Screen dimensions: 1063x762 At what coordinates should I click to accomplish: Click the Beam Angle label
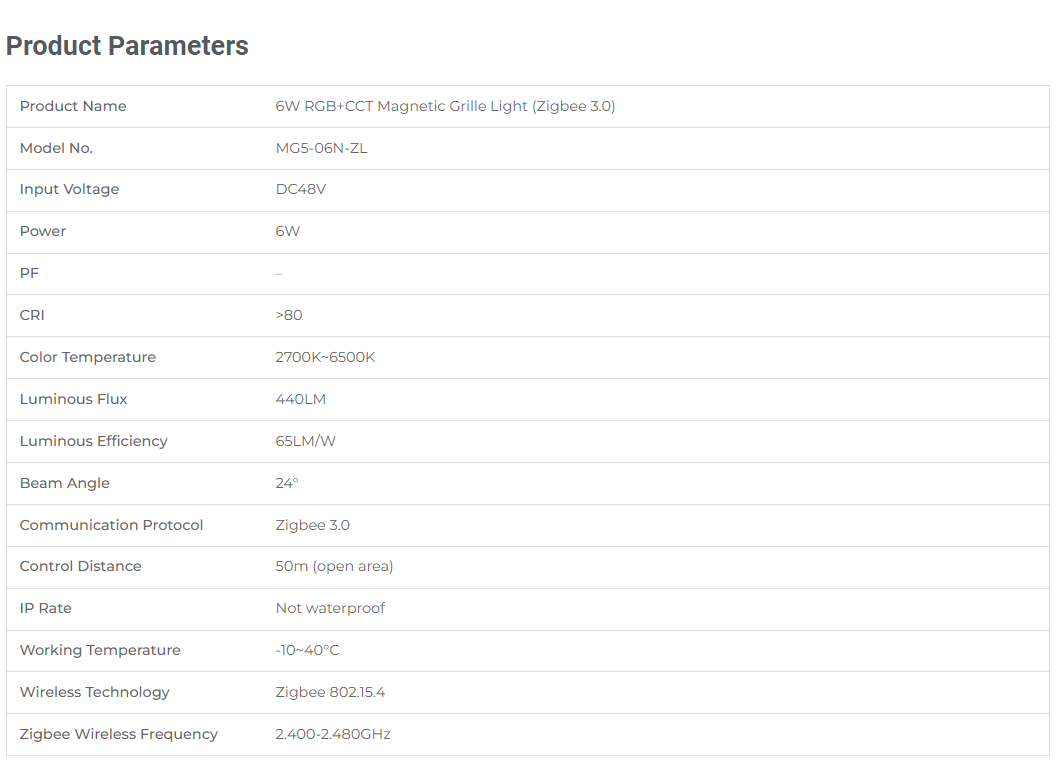click(64, 483)
